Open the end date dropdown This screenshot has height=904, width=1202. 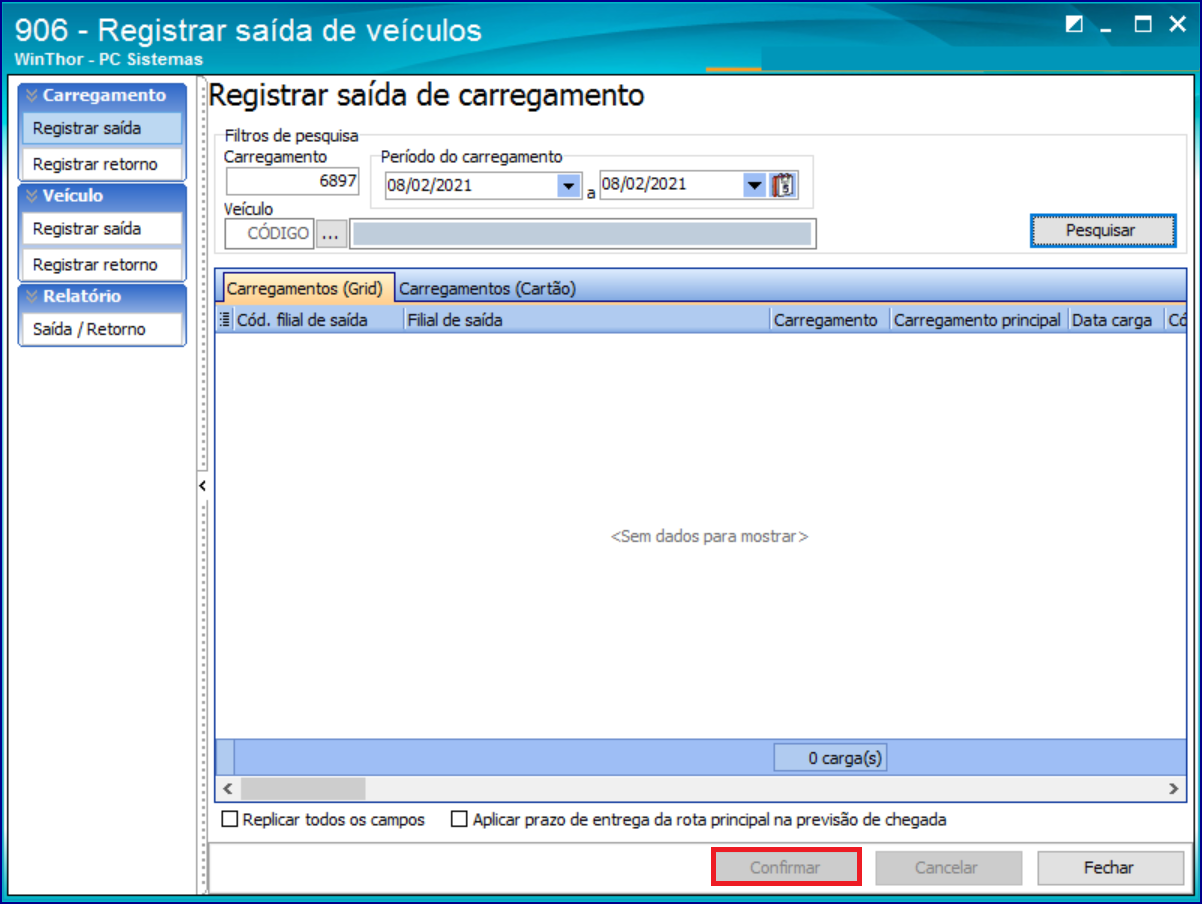click(754, 186)
